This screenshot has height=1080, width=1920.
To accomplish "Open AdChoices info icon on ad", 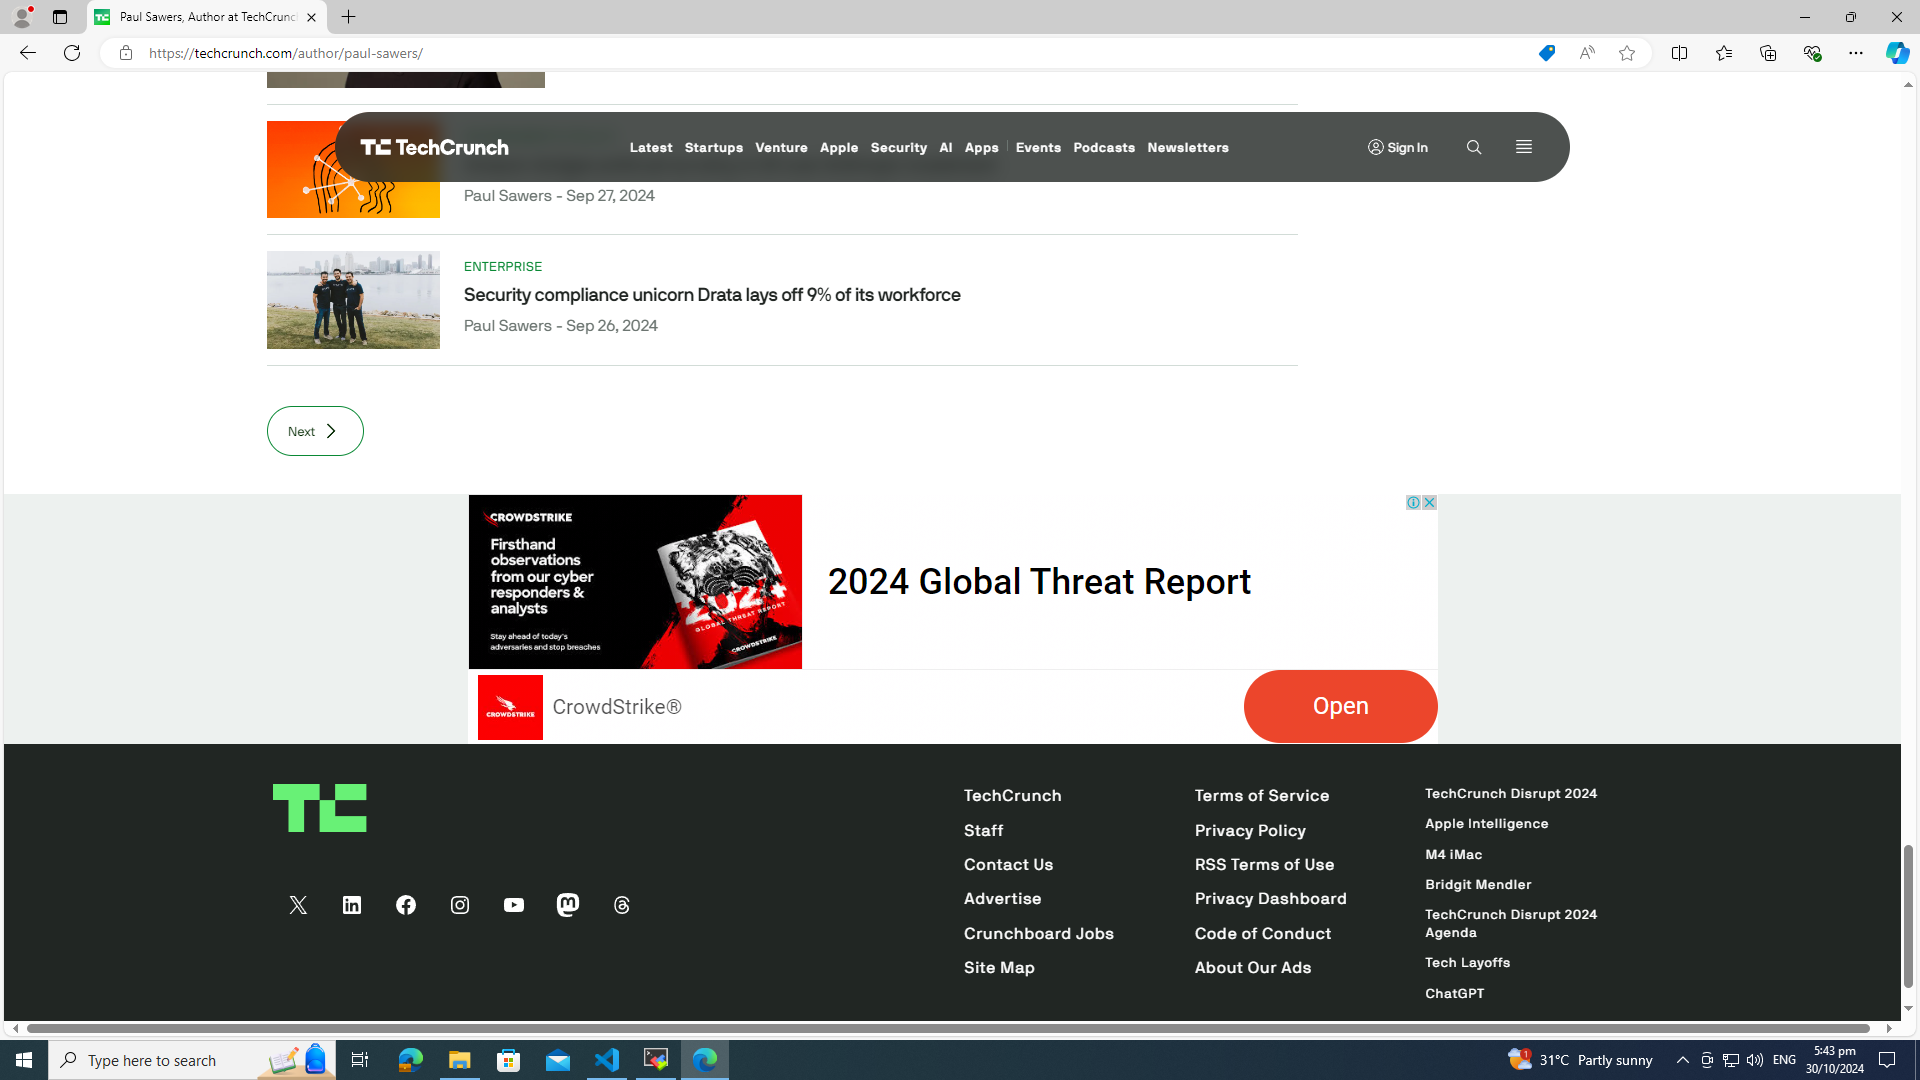I will (1413, 502).
